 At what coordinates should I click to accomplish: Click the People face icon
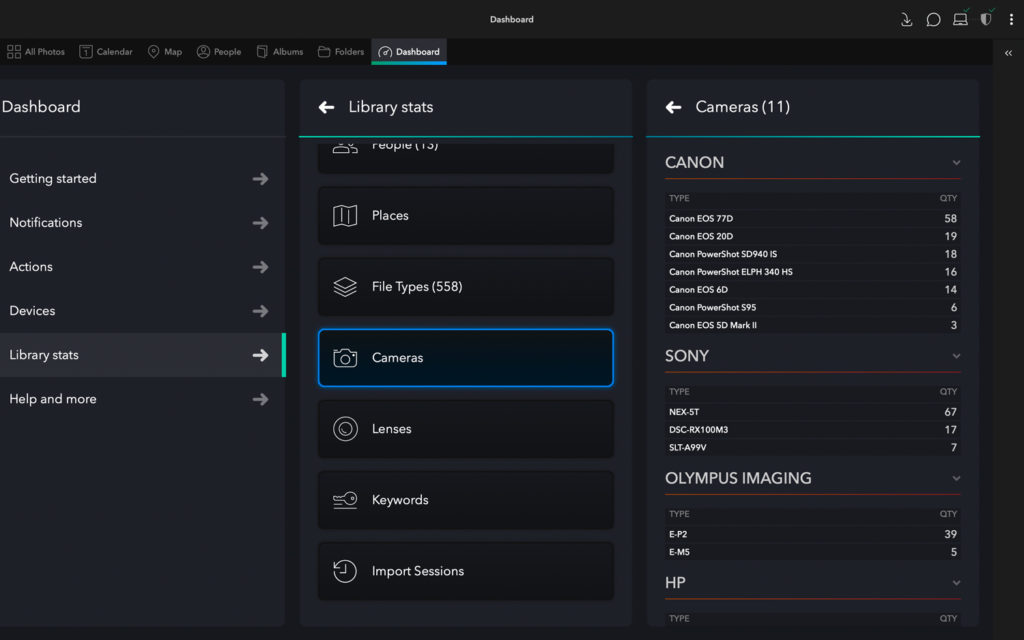point(203,52)
